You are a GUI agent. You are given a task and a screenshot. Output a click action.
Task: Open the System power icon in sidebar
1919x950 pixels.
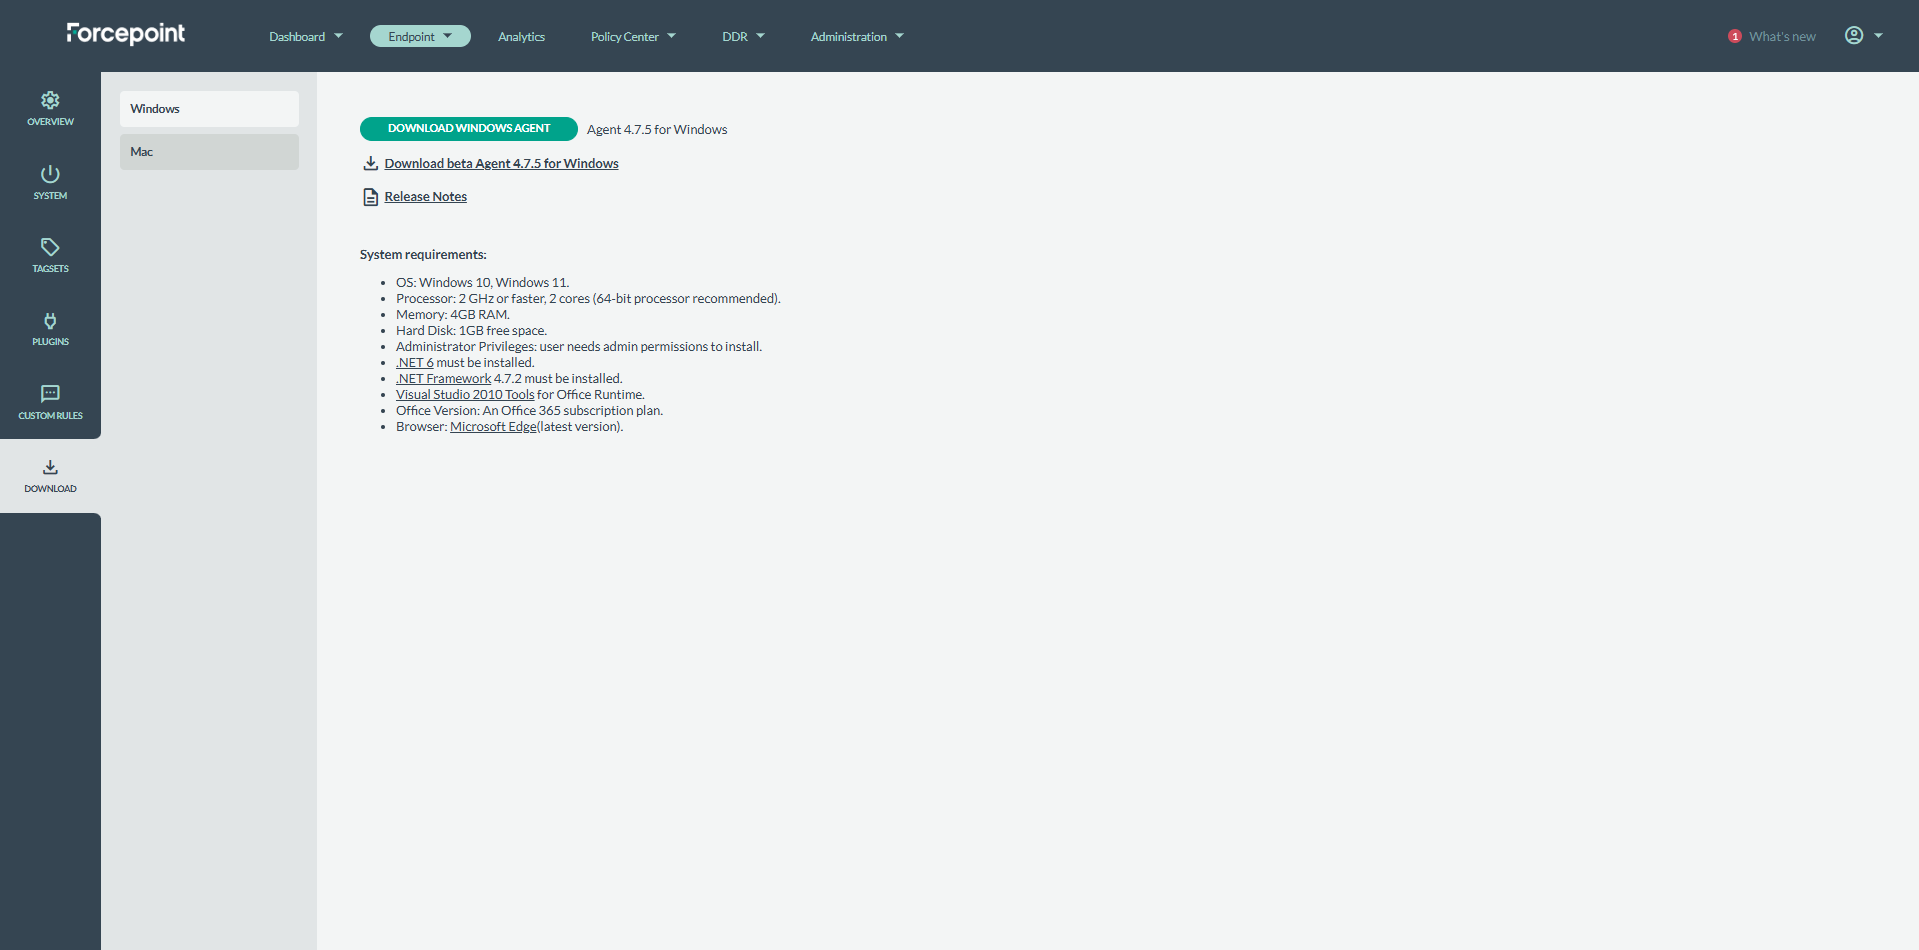click(50, 174)
